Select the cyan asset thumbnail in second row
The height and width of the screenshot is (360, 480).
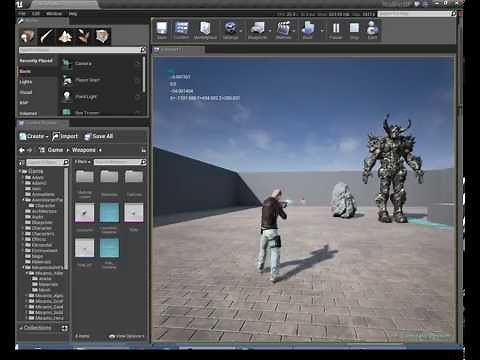click(x=109, y=212)
